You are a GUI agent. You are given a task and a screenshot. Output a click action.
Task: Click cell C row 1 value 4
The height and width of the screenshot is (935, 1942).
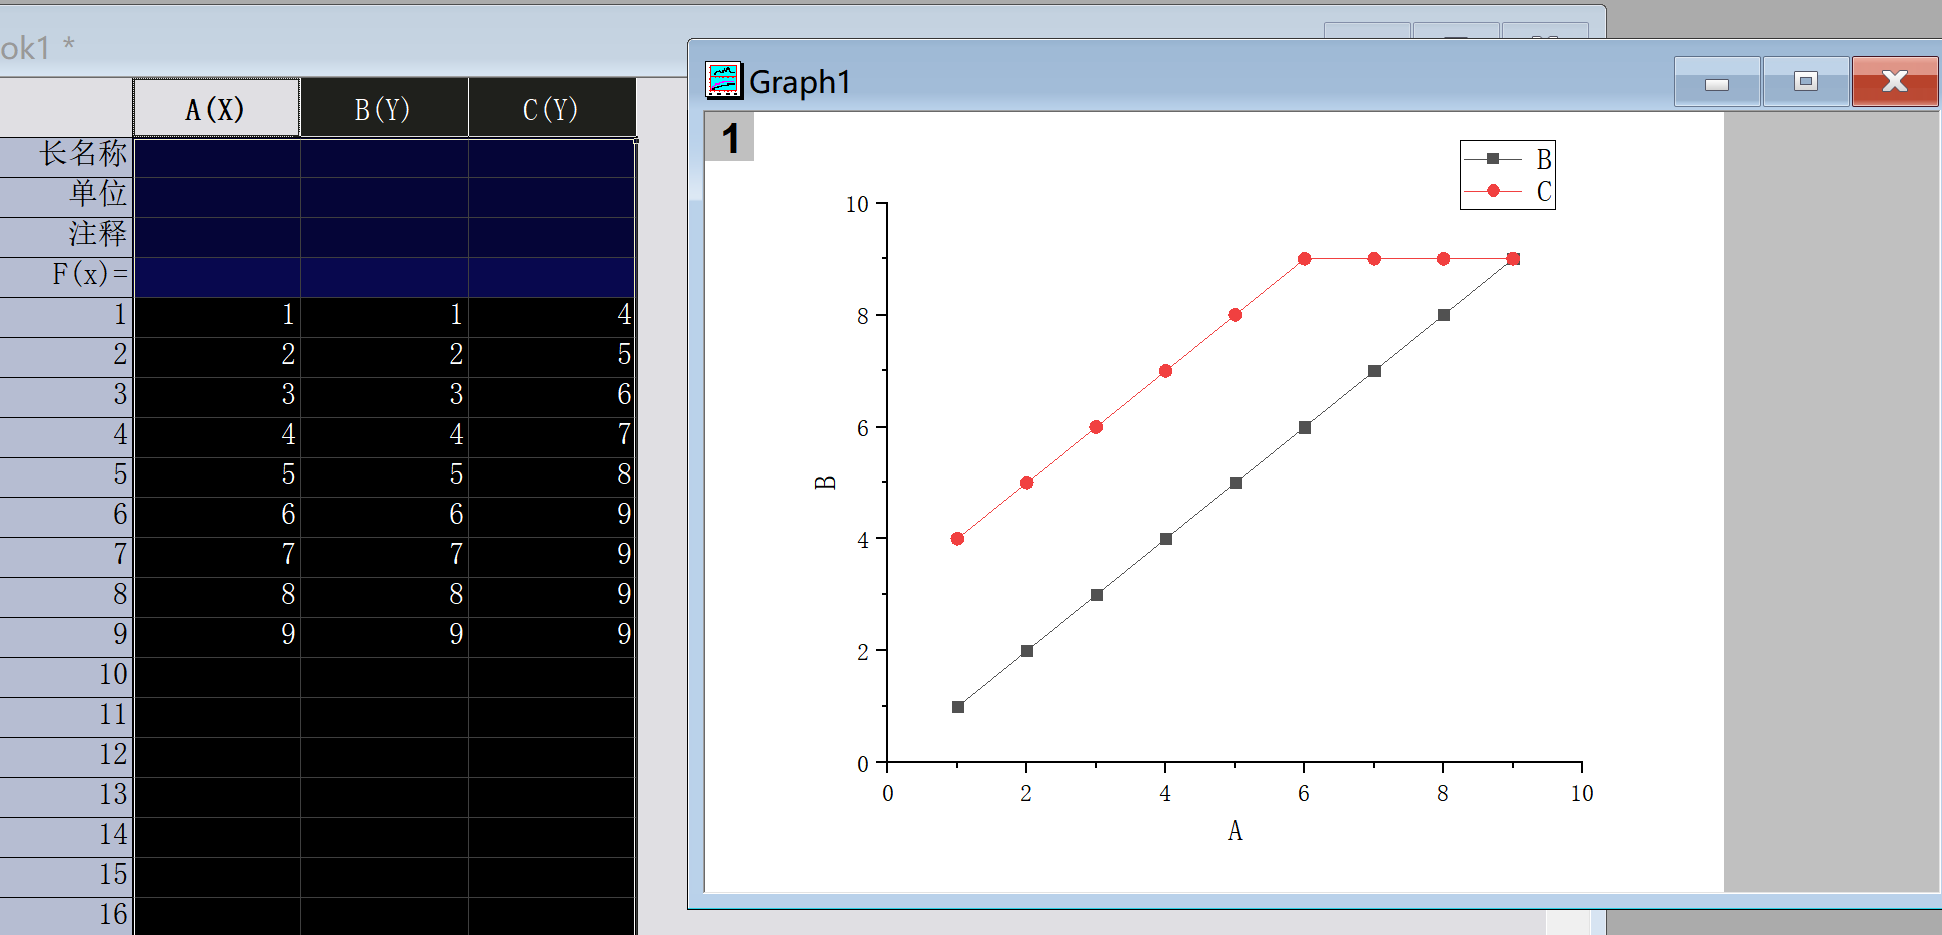pyautogui.click(x=552, y=317)
